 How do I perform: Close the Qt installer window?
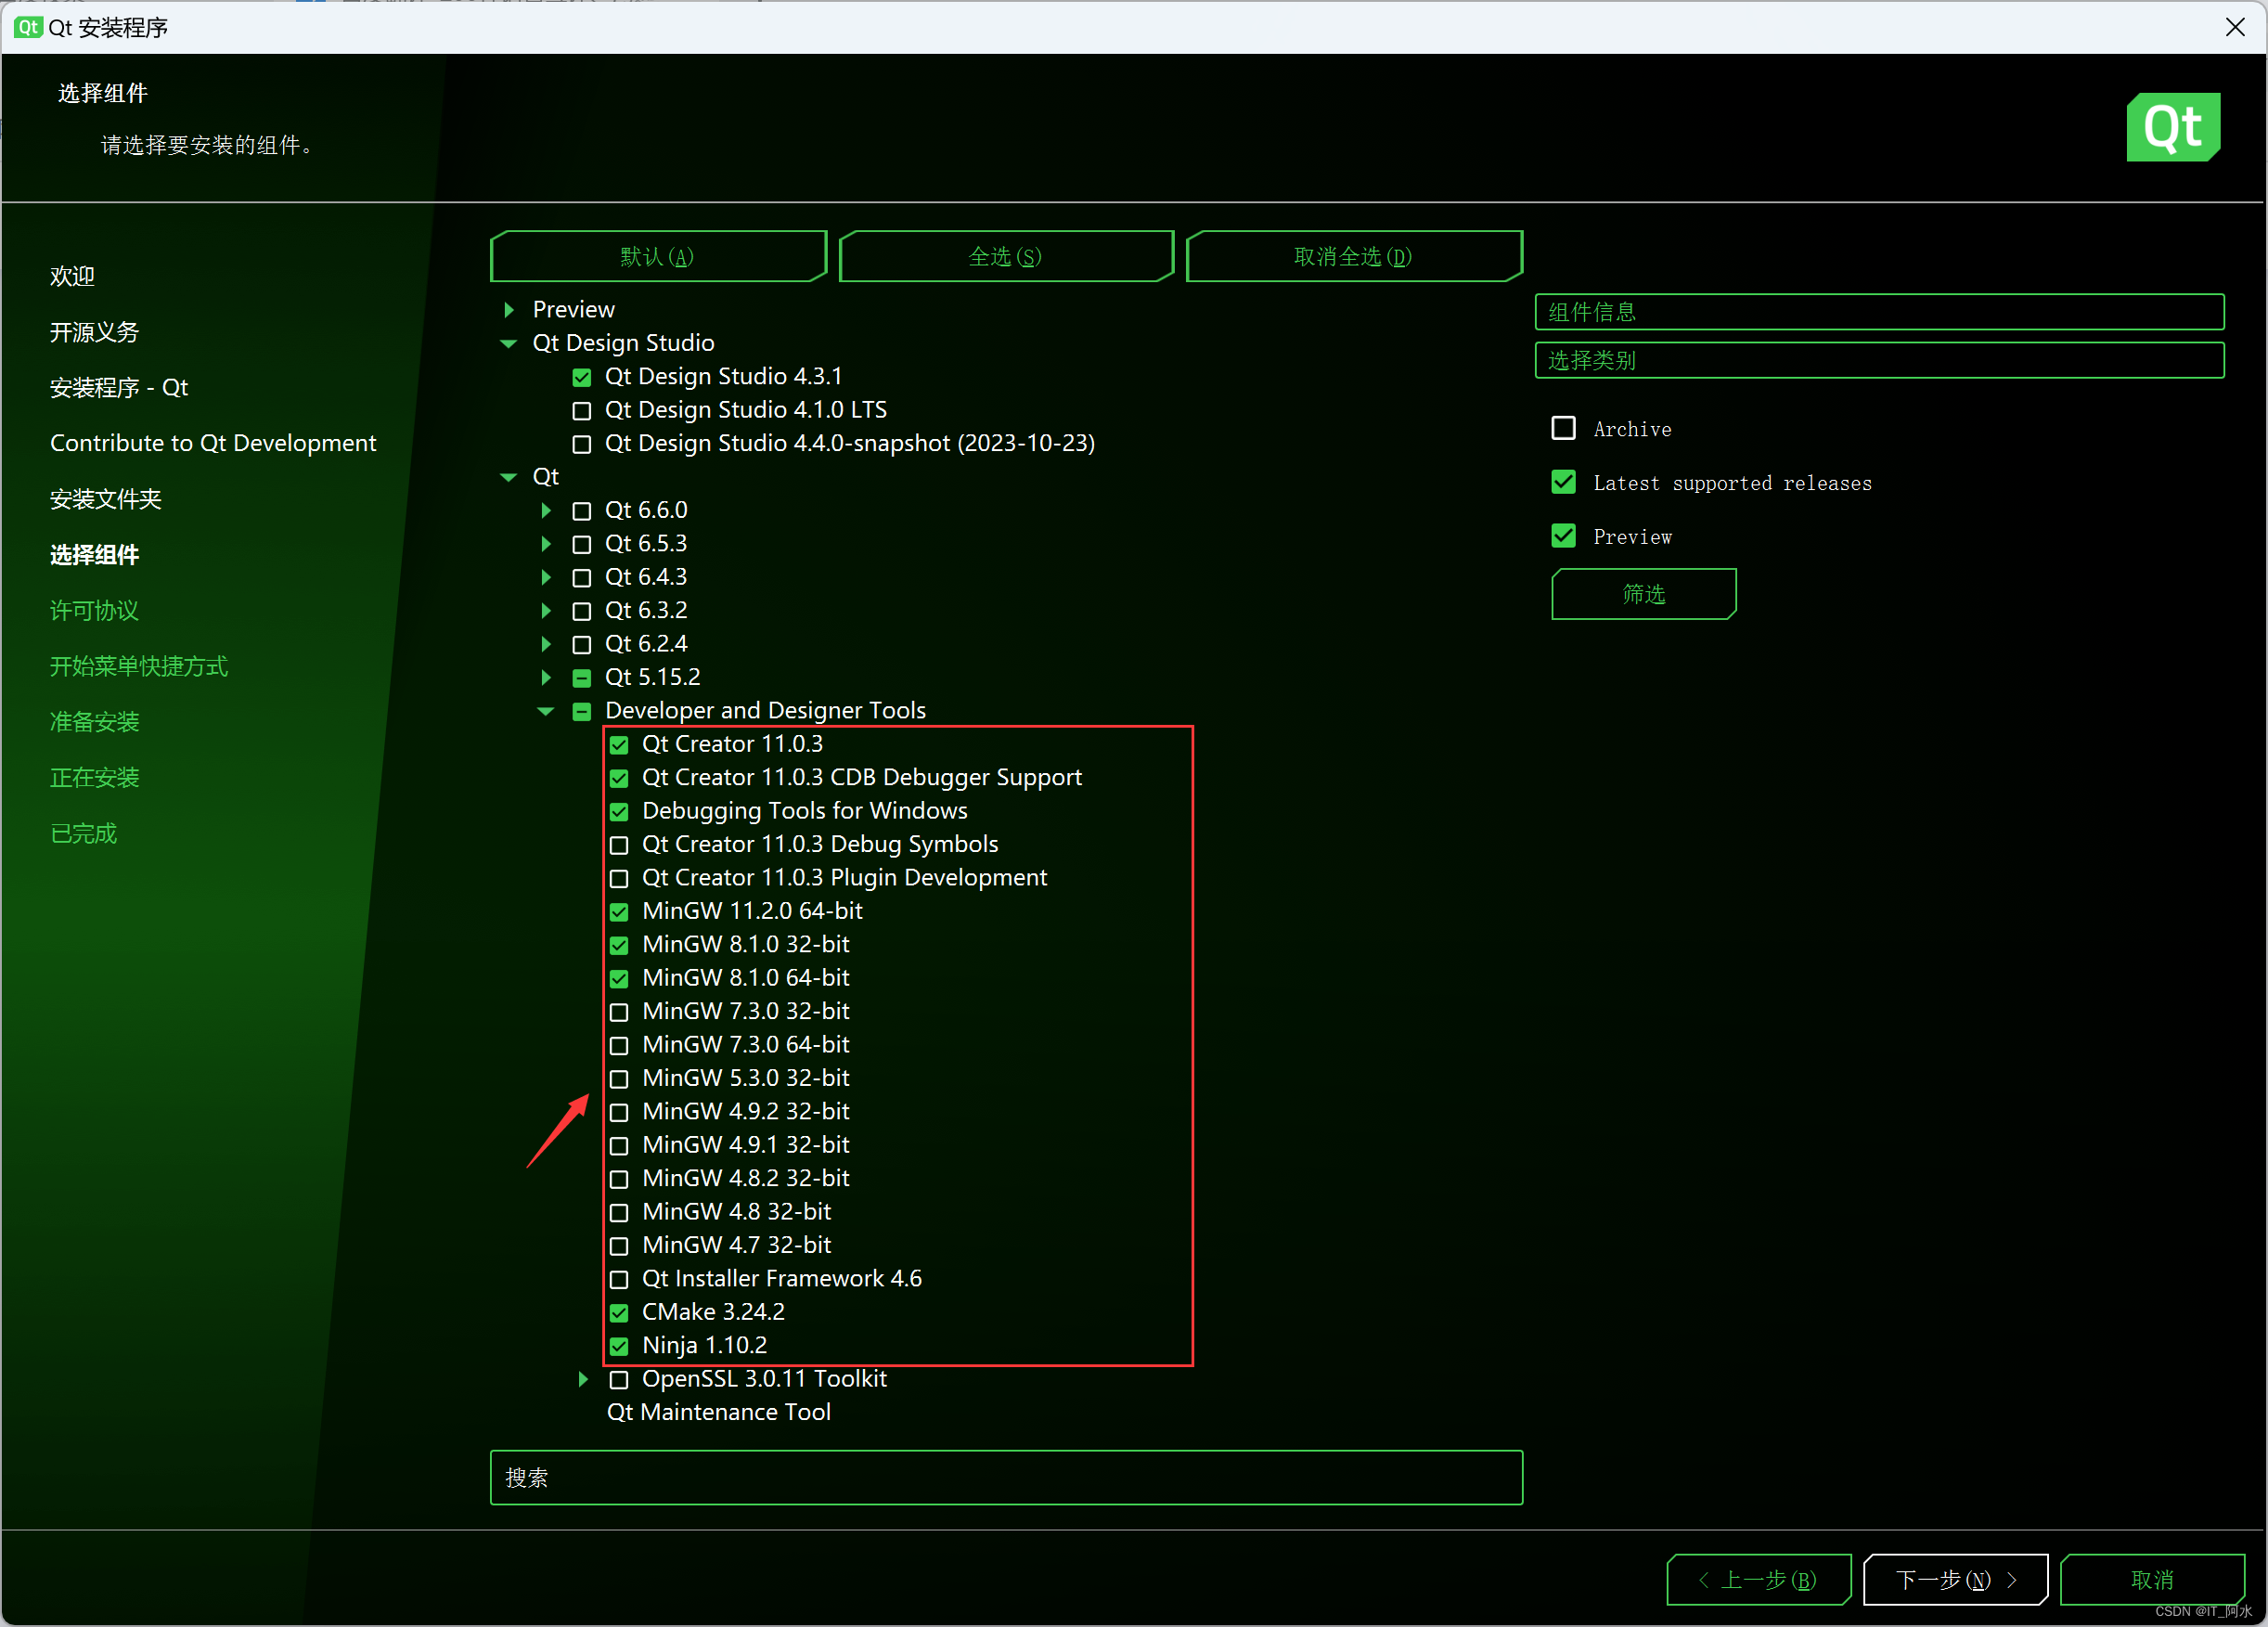(x=2235, y=27)
